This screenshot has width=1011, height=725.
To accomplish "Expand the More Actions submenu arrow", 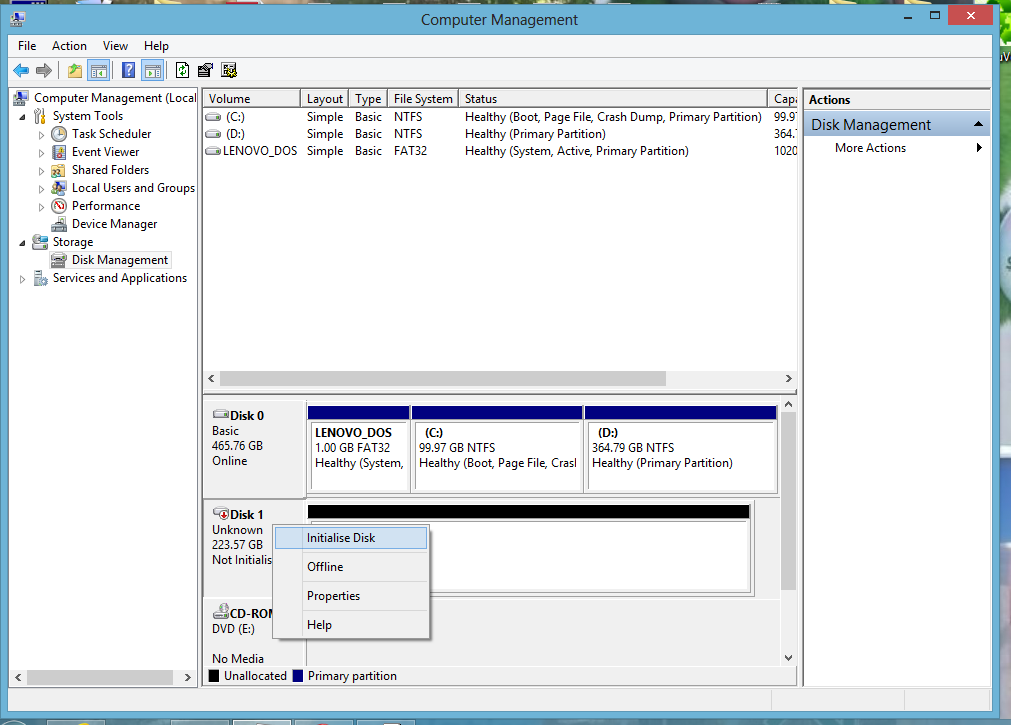I will coord(979,148).
